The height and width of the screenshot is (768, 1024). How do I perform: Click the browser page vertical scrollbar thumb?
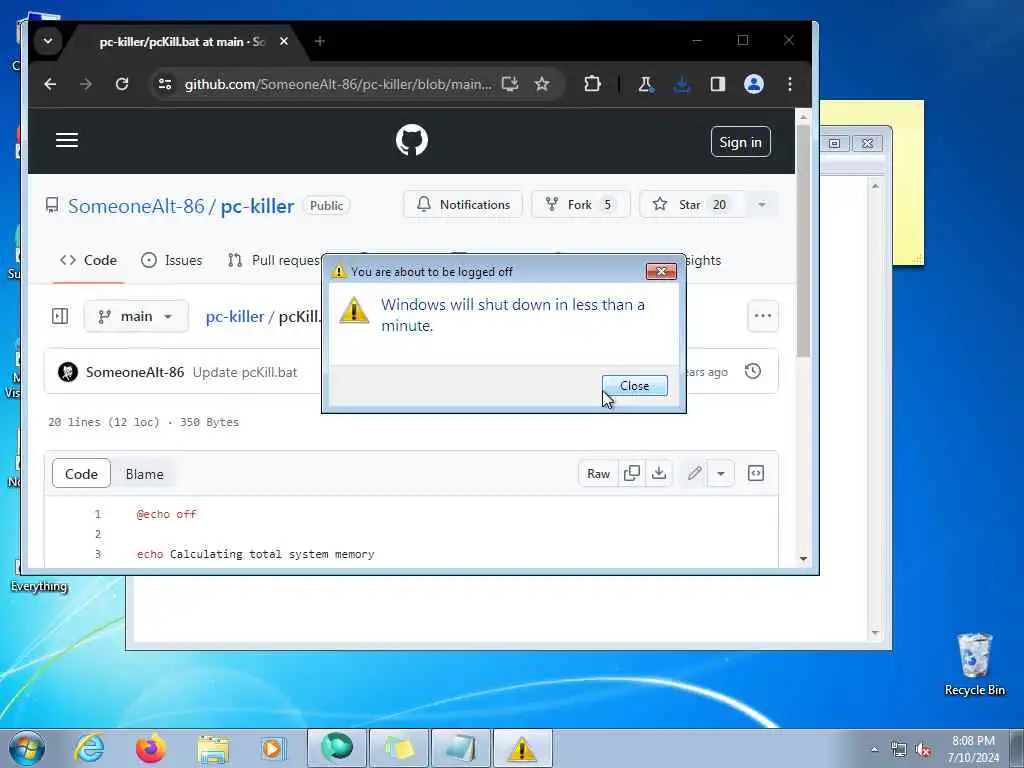(x=803, y=240)
